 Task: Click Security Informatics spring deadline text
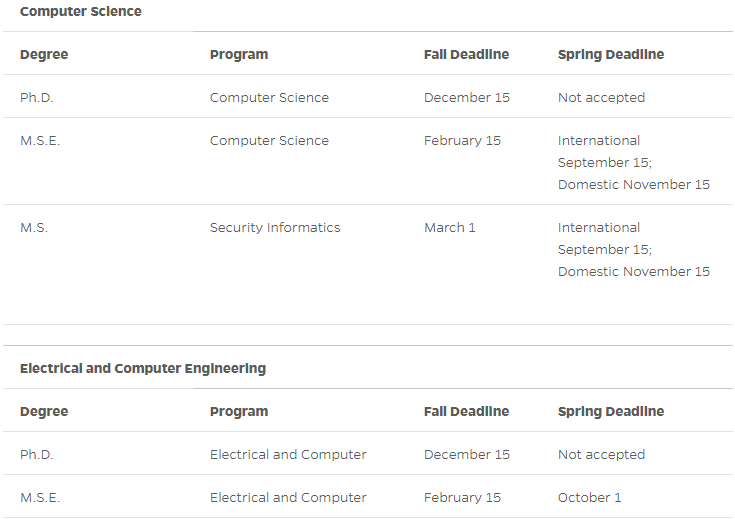633,249
